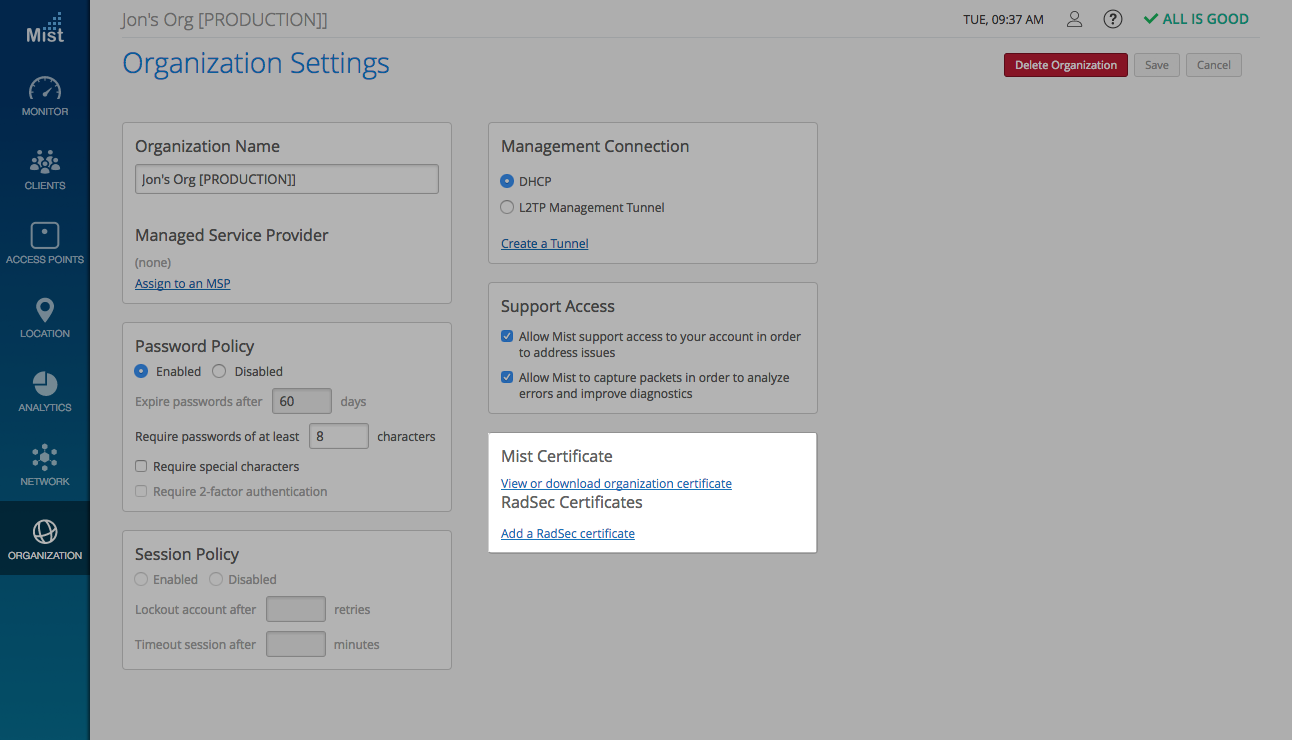Set Password Policy to Disabled
The width and height of the screenshot is (1292, 740).
(219, 371)
